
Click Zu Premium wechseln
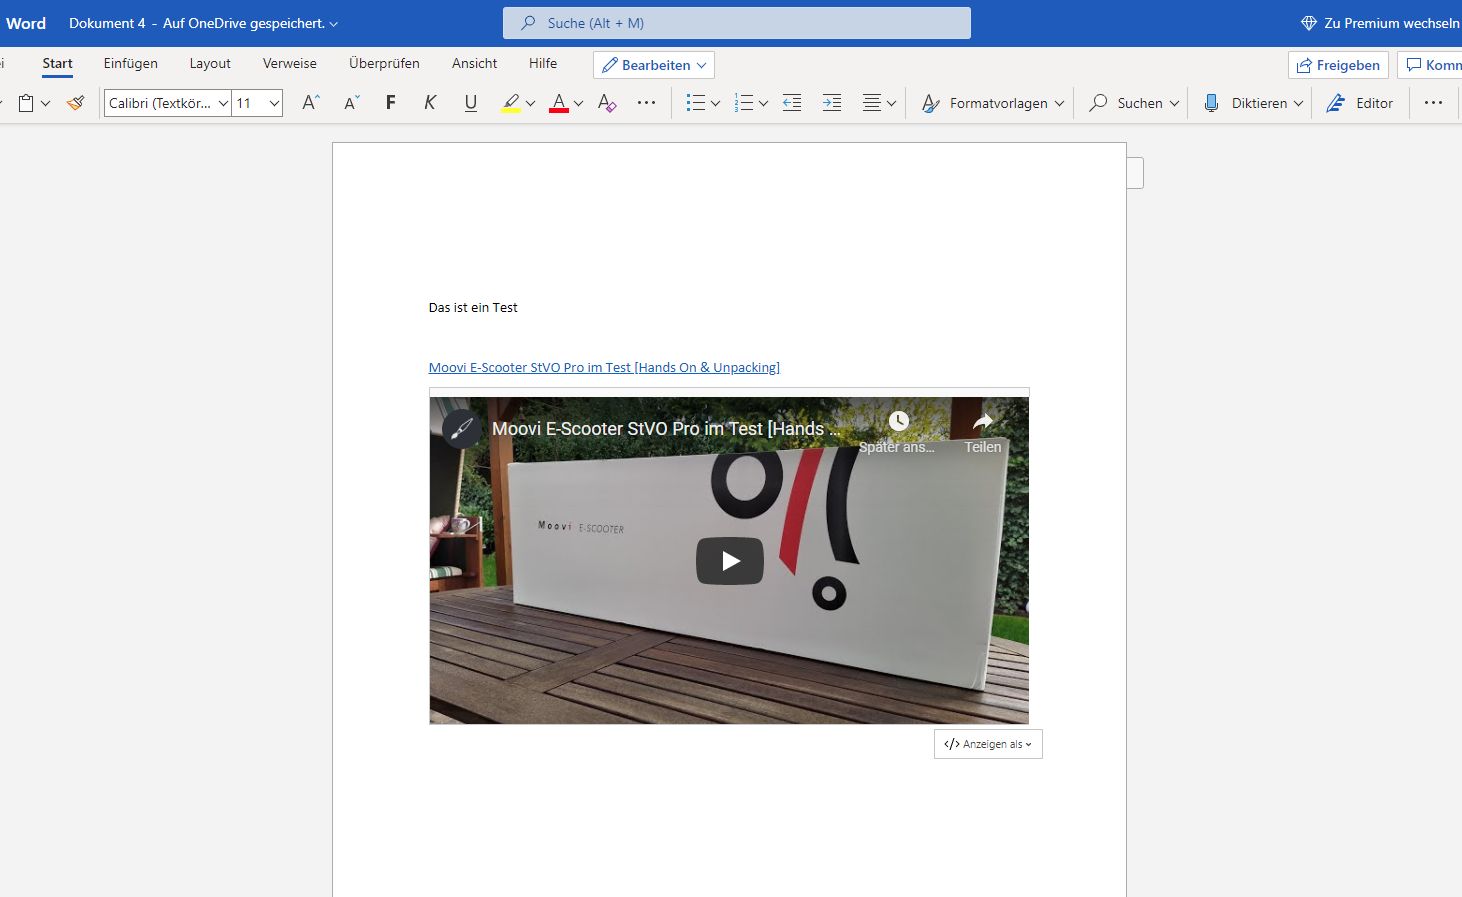coord(1380,23)
